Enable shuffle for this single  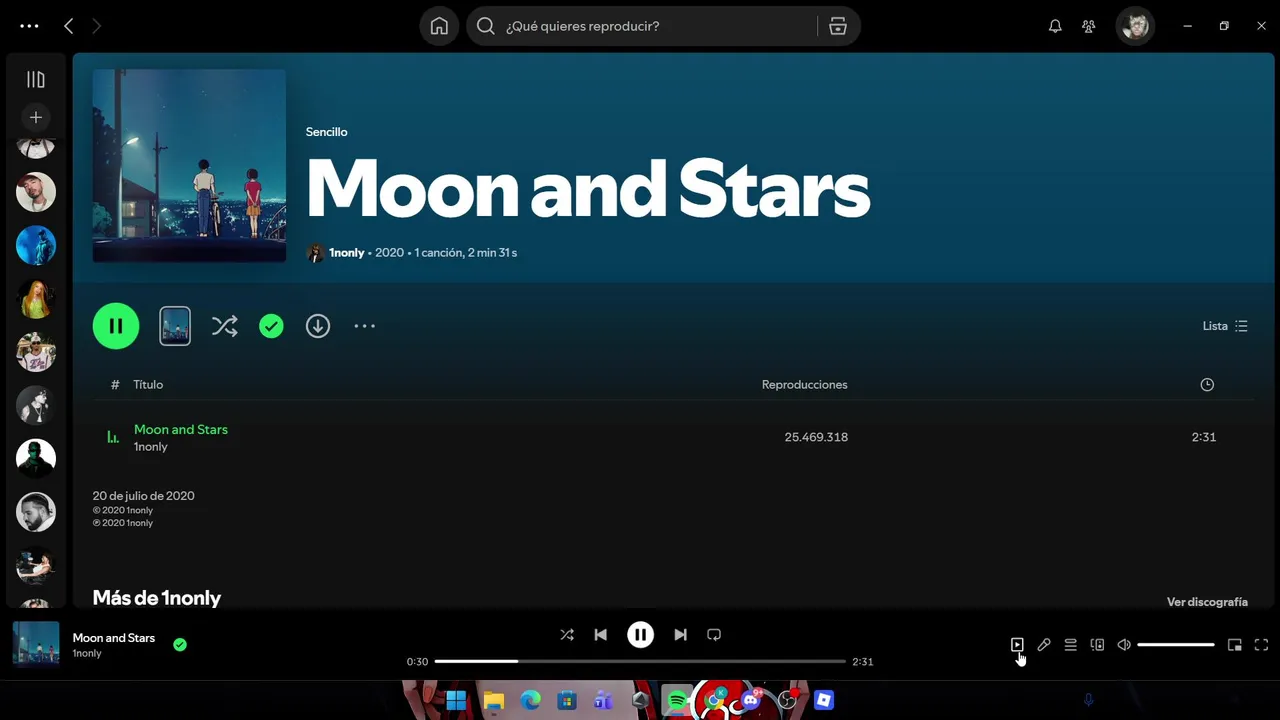225,326
